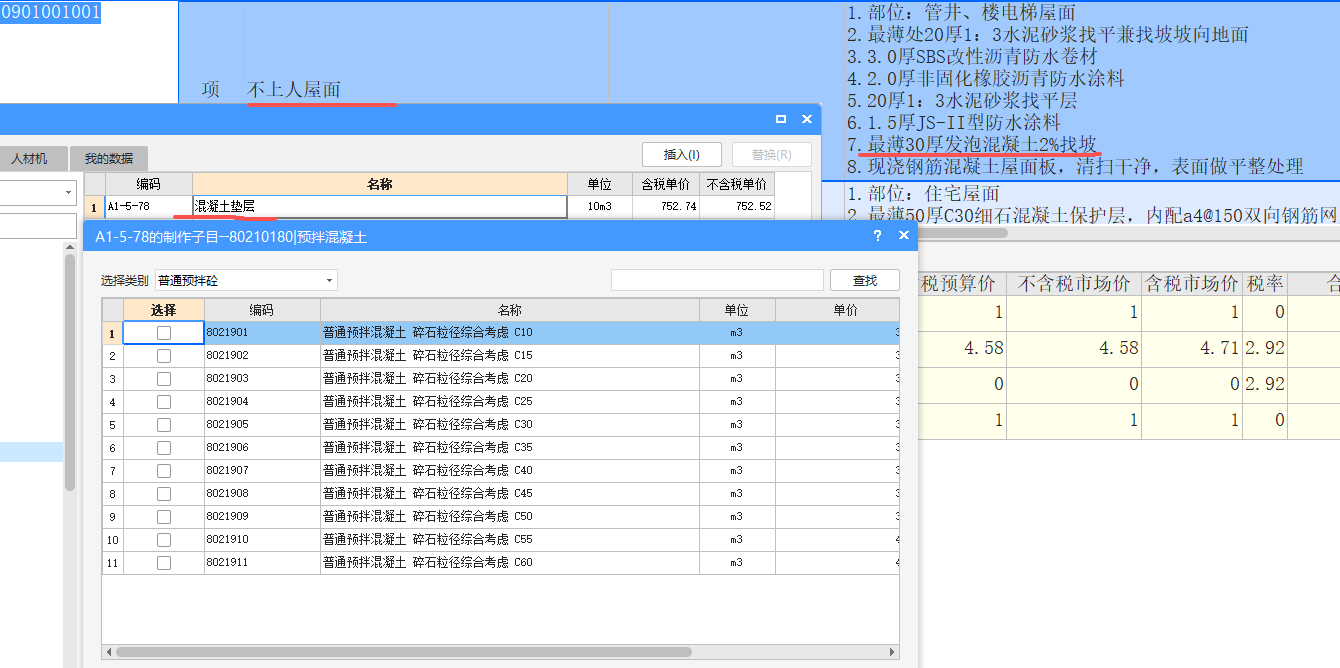Click the 查找 search button
This screenshot has width=1340, height=668.
coord(865,281)
